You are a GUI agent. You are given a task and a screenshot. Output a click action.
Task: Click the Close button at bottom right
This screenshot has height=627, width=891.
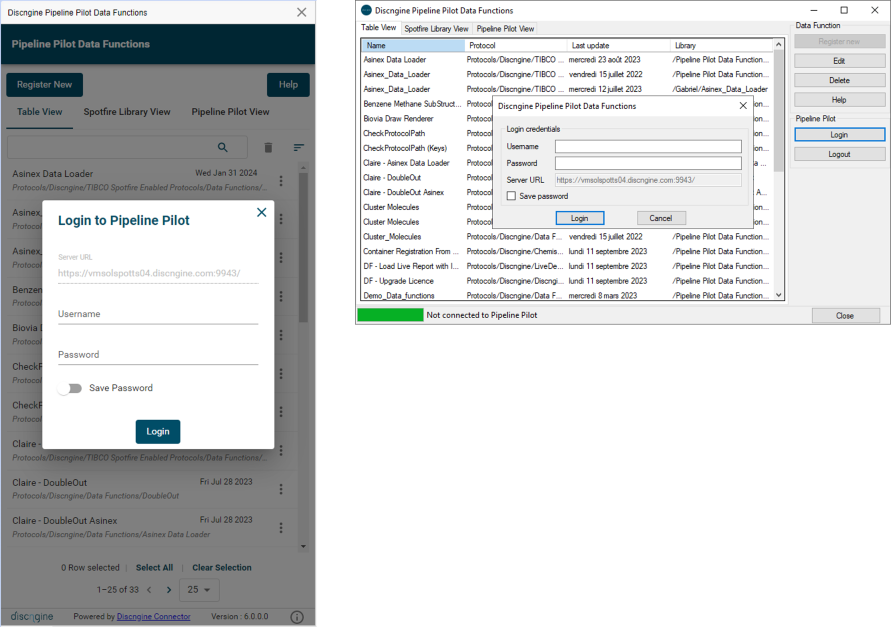846,315
